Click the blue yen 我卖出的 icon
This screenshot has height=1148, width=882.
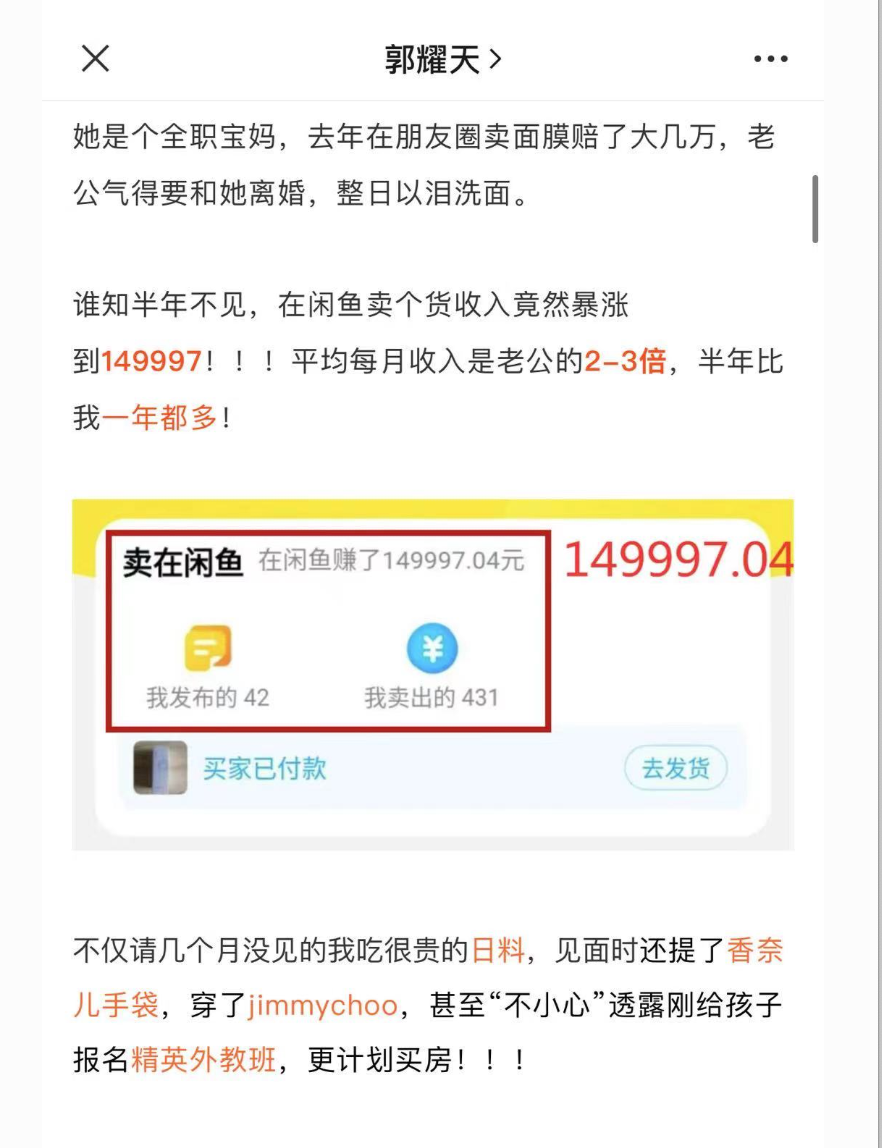point(432,648)
